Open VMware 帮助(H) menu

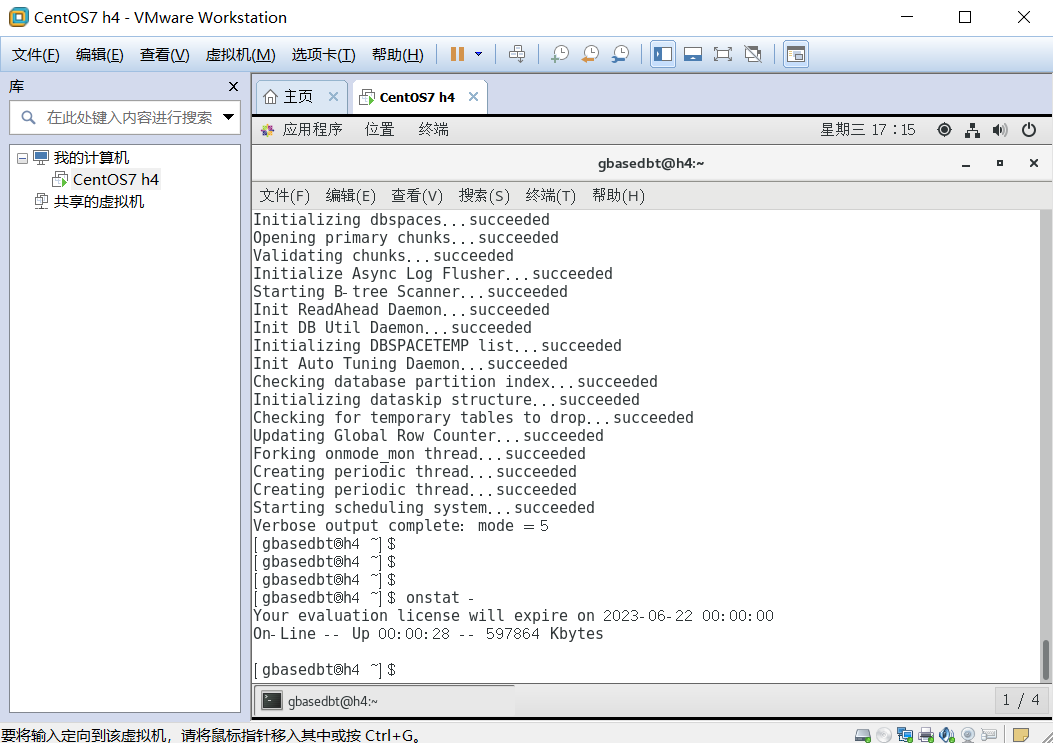click(x=398, y=54)
